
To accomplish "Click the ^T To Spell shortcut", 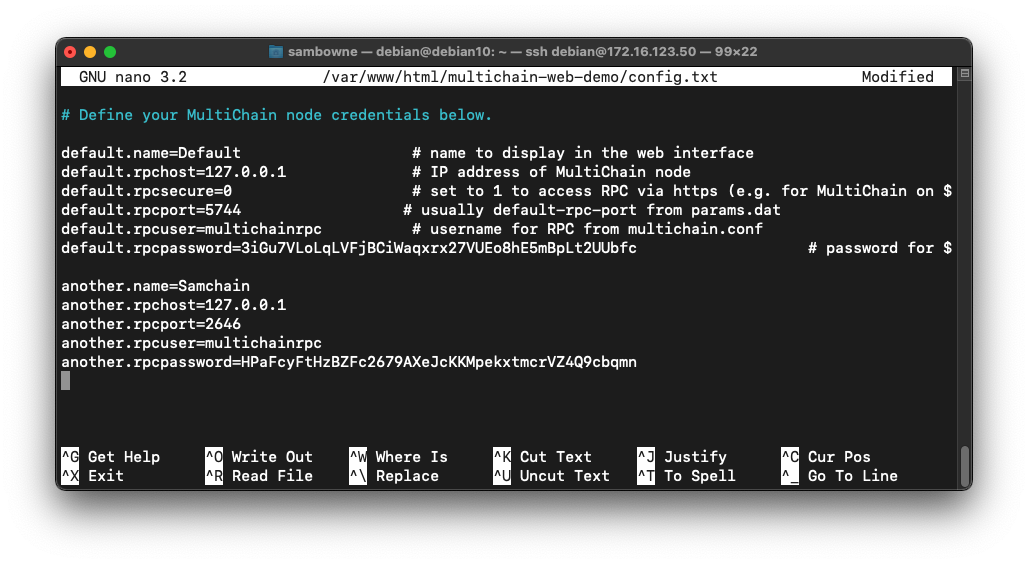I will coord(686,475).
